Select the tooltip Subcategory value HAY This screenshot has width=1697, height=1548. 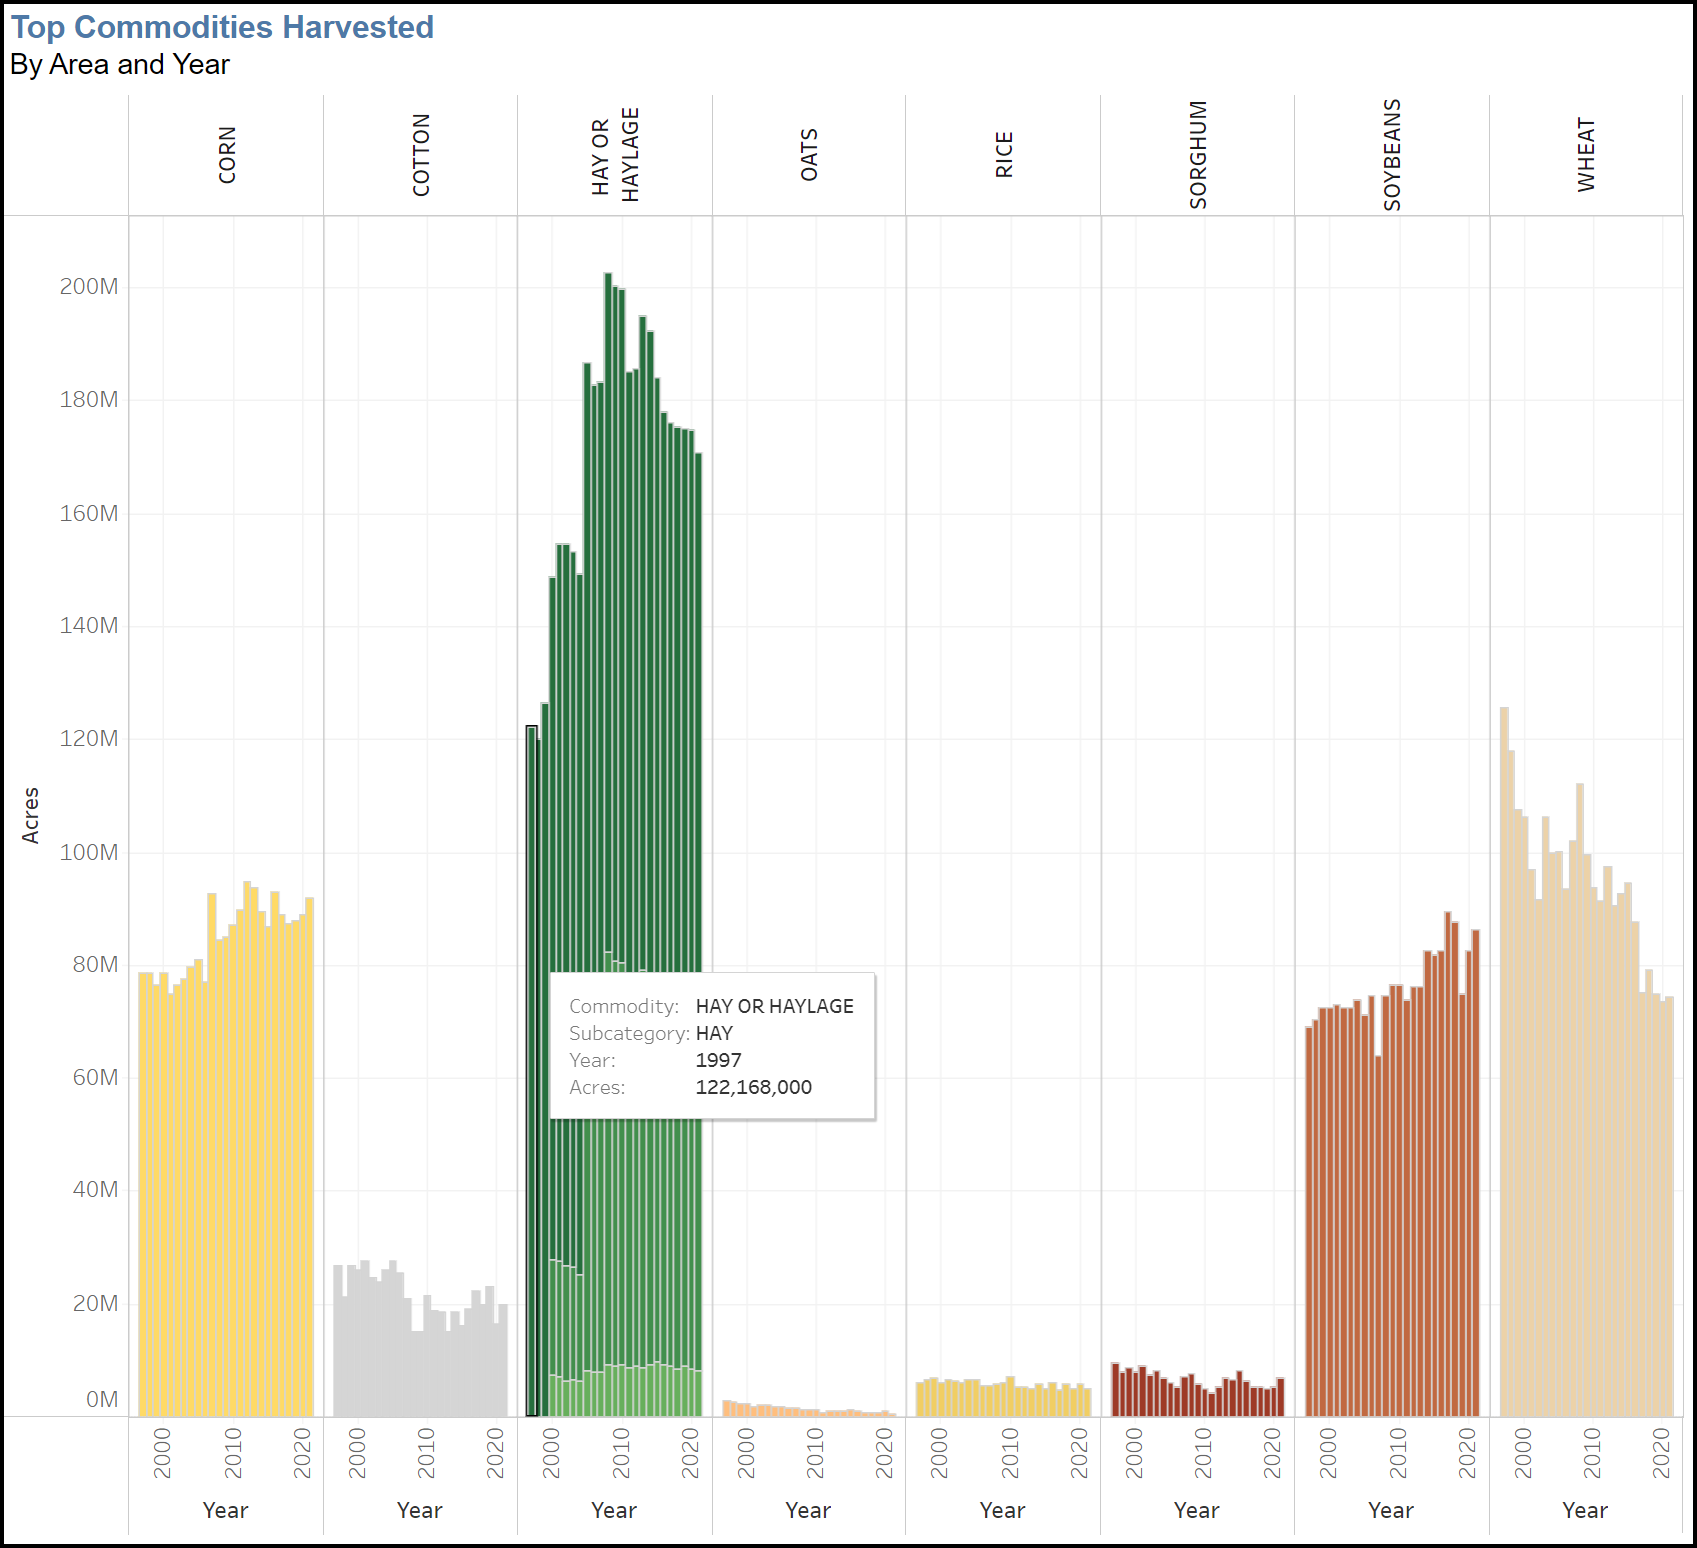coord(714,1033)
